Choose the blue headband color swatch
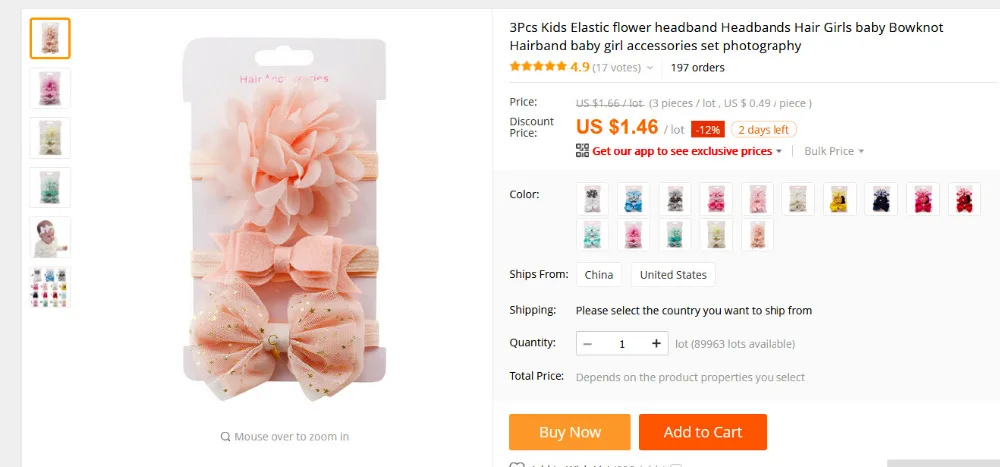 point(634,199)
